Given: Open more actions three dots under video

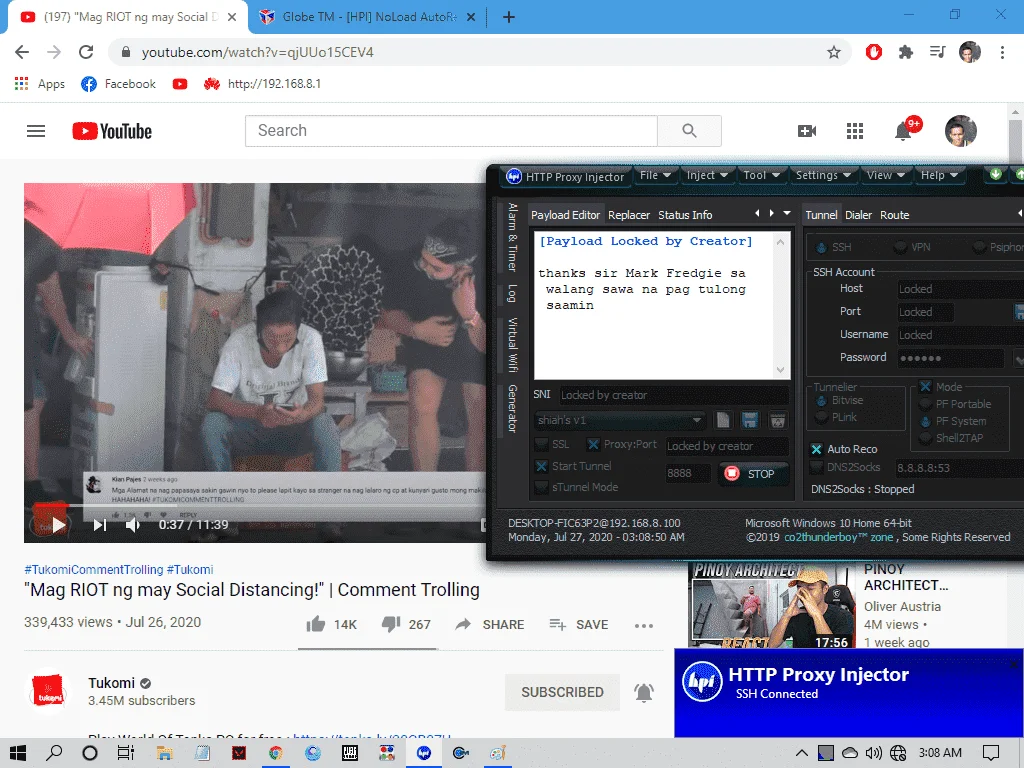Looking at the screenshot, I should (x=643, y=626).
